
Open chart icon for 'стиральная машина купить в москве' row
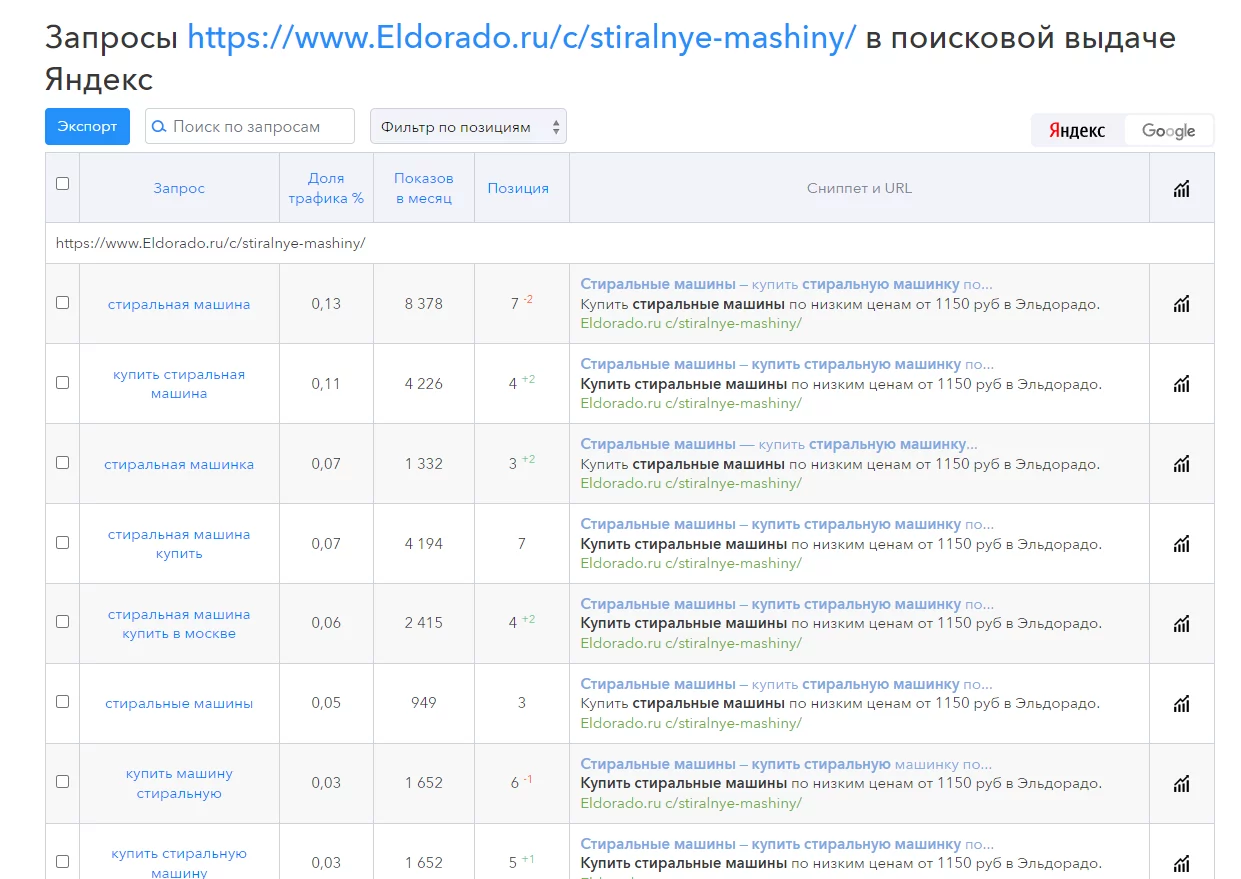point(1181,623)
